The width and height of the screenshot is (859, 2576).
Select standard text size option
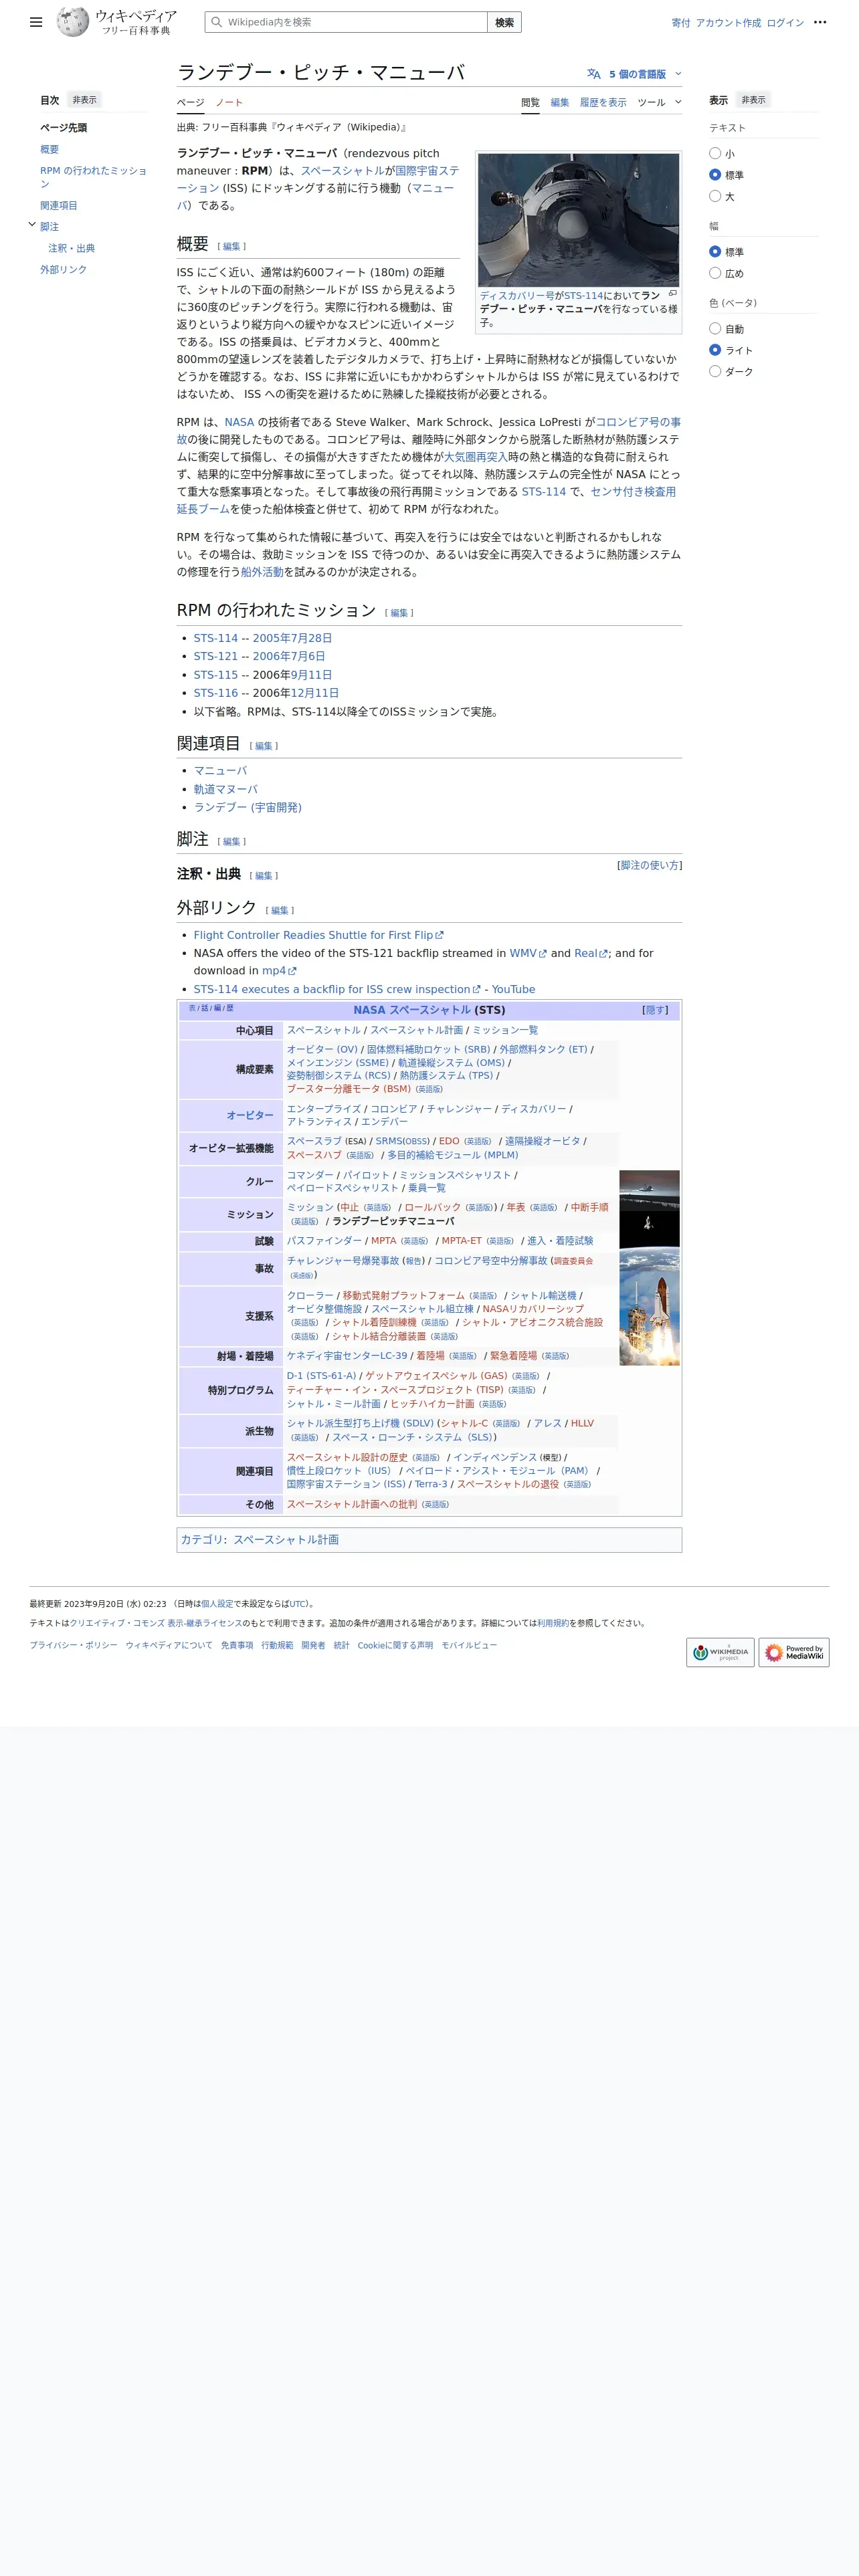(x=715, y=175)
